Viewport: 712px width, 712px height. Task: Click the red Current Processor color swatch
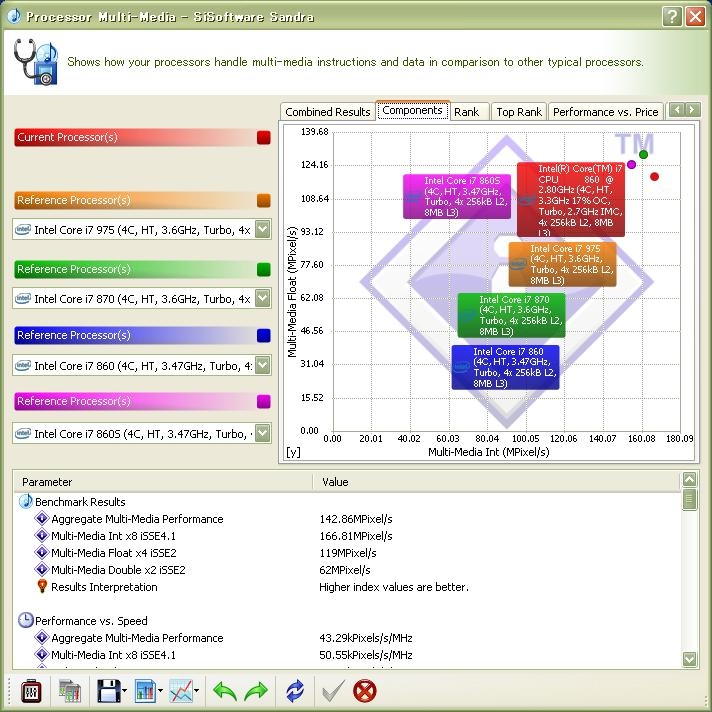tap(263, 137)
